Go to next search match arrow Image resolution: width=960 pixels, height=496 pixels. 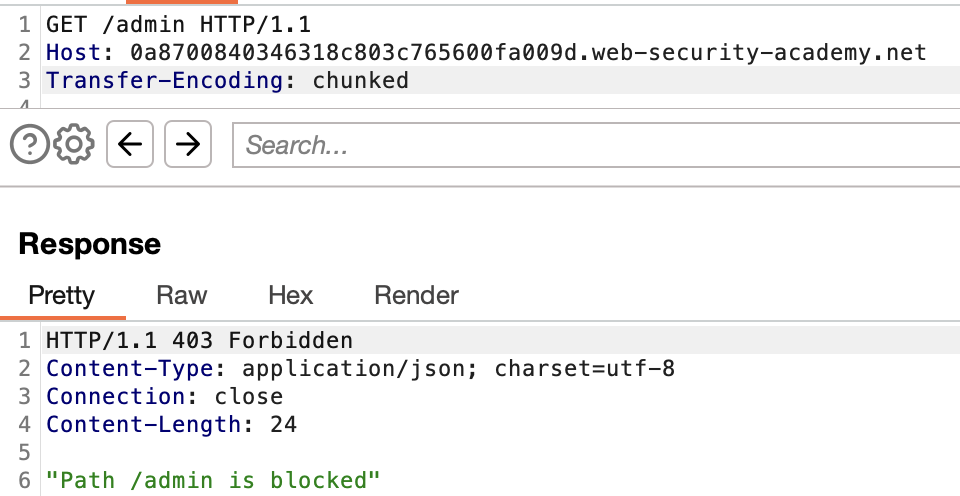(x=188, y=145)
